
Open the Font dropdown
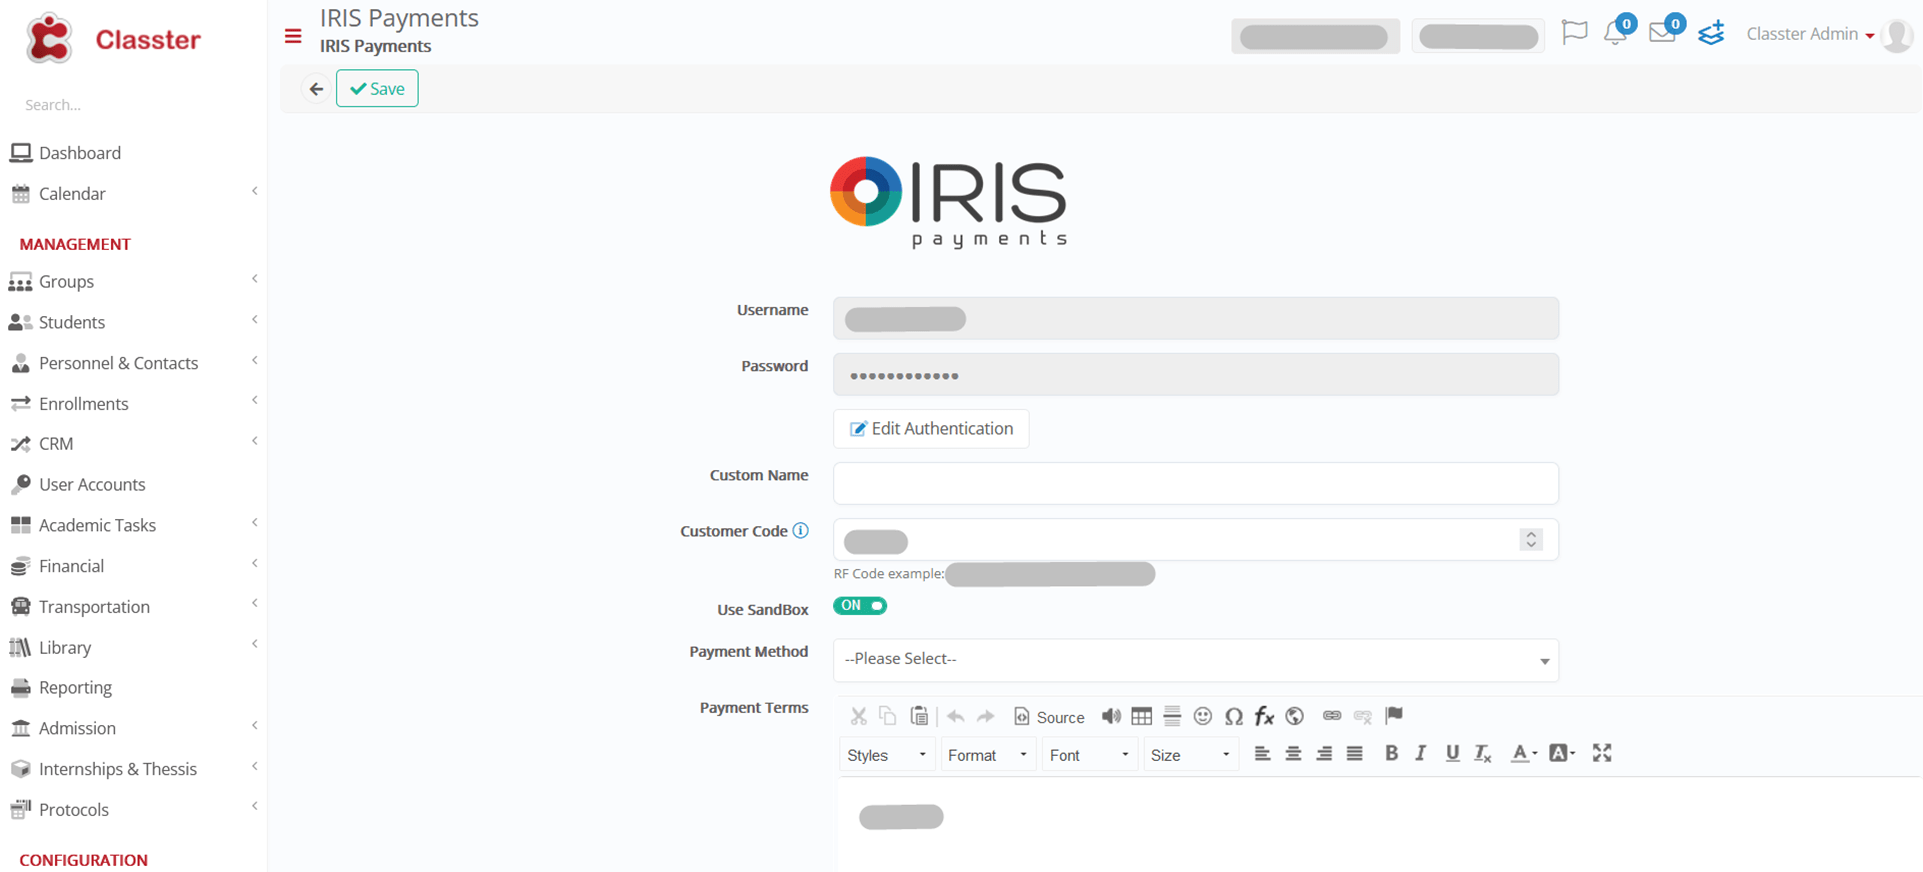click(1089, 755)
